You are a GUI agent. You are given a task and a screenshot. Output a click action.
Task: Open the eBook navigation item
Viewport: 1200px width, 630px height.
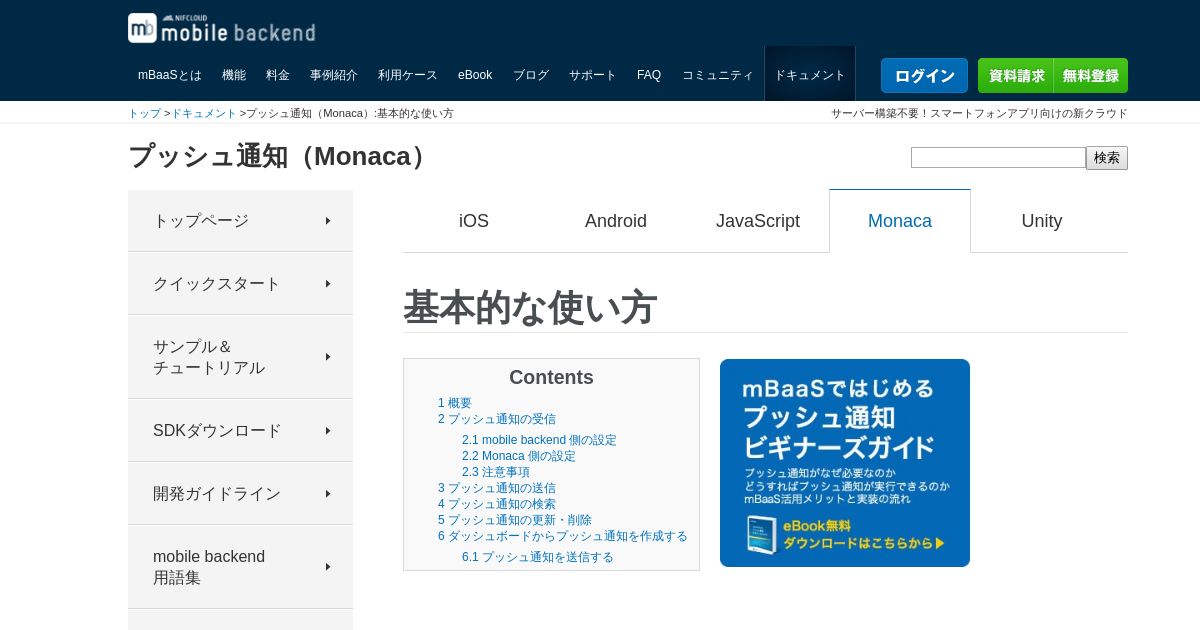[475, 75]
